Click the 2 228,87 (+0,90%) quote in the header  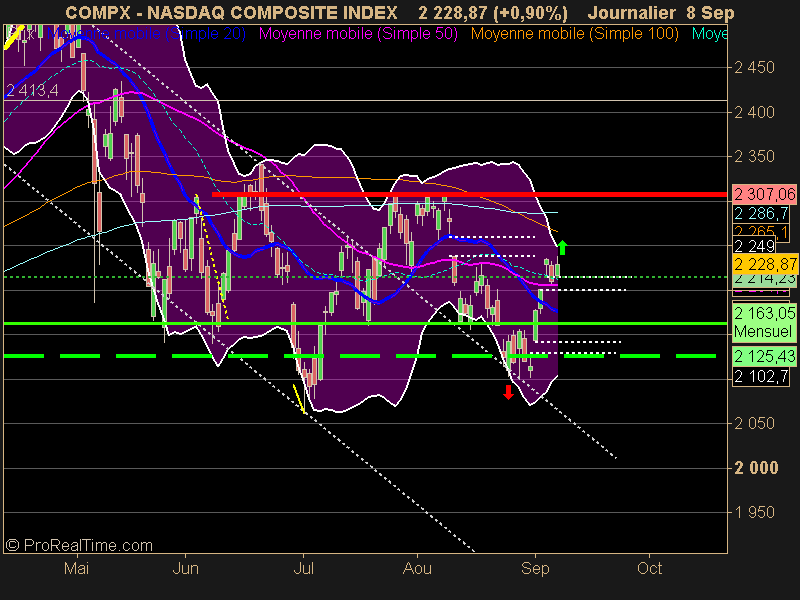pyautogui.click(x=492, y=13)
